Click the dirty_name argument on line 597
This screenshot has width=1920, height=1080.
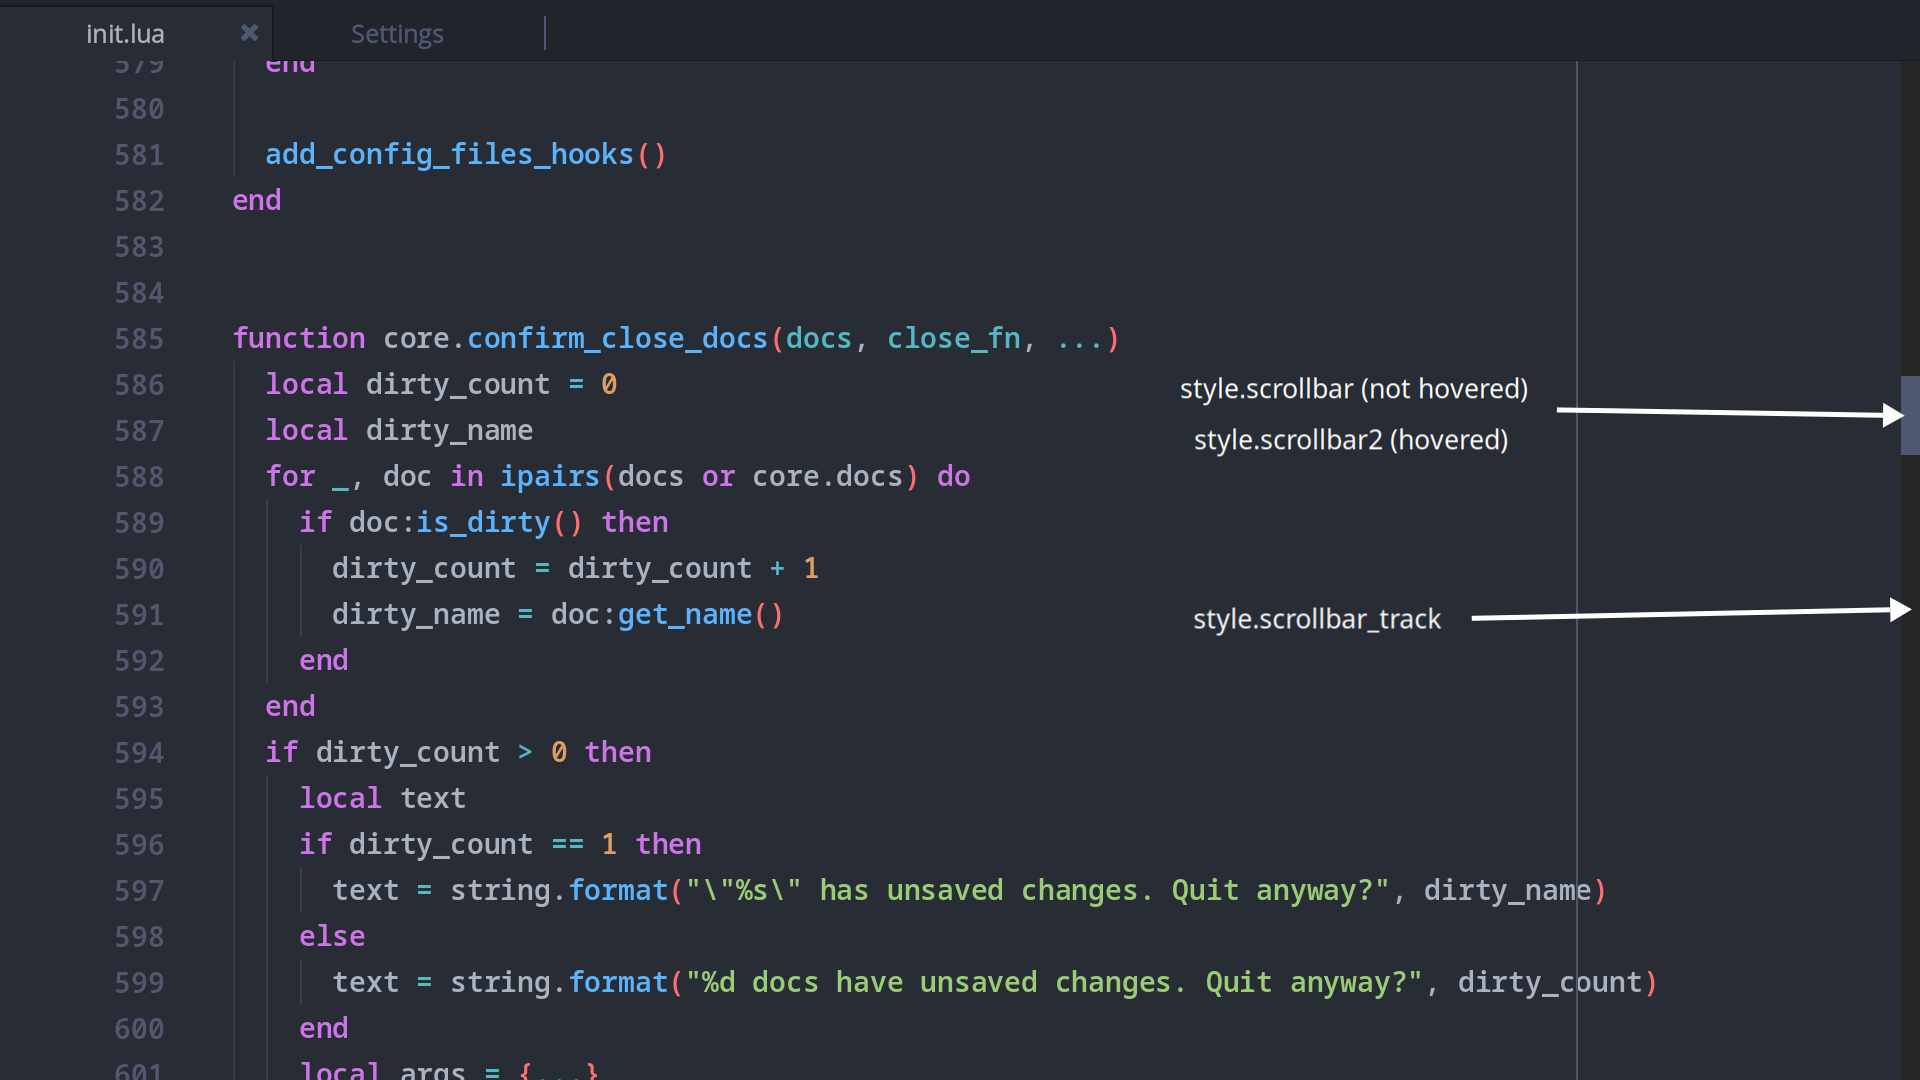pos(1507,891)
